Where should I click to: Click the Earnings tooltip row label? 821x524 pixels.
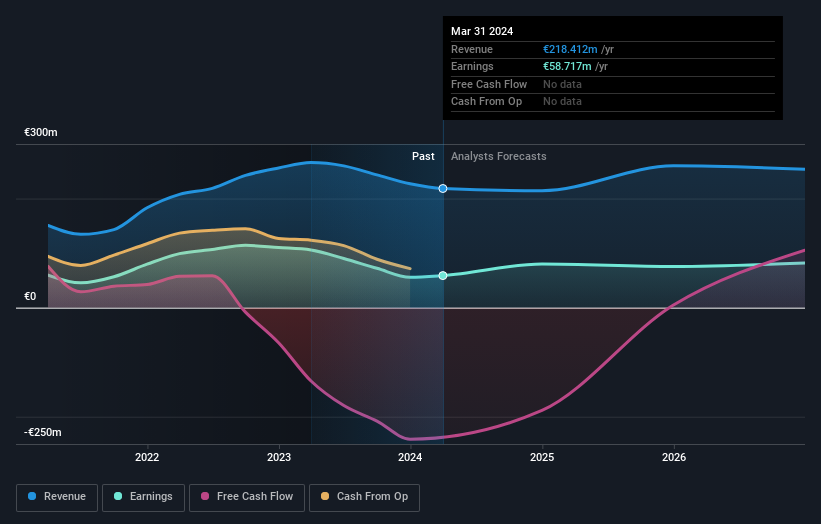472,66
